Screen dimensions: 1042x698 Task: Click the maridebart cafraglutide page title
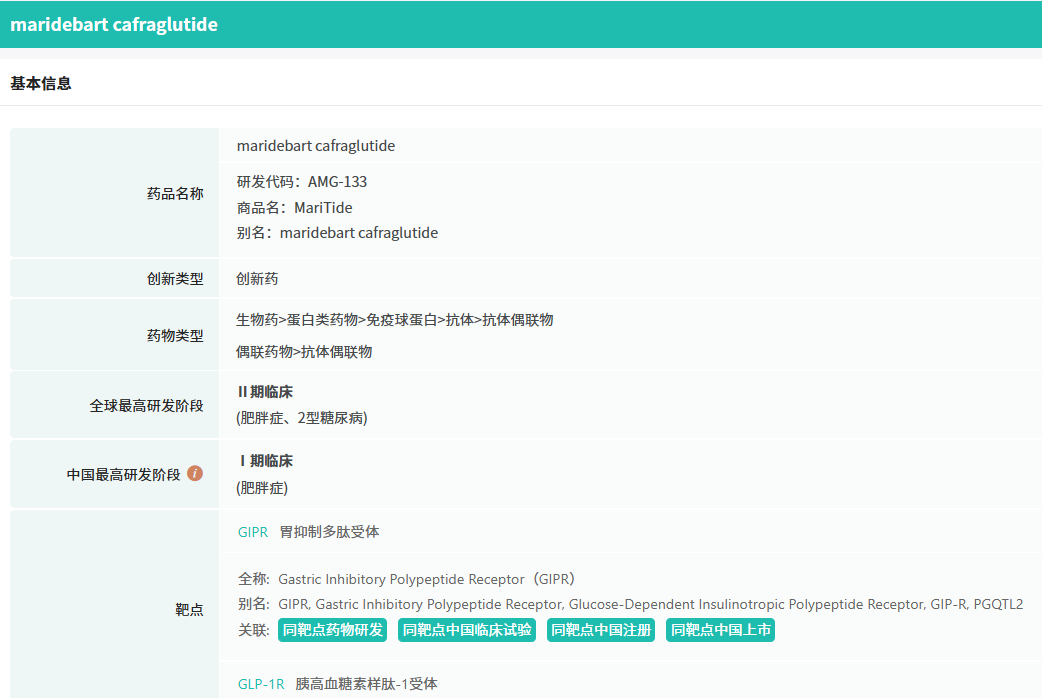(114, 25)
